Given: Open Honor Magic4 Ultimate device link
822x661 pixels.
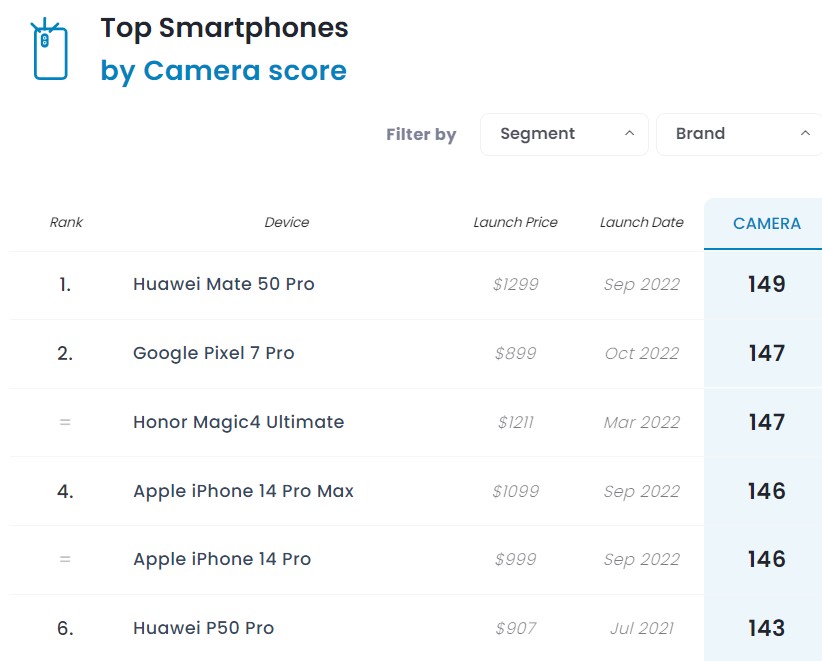Looking at the screenshot, I should [239, 422].
